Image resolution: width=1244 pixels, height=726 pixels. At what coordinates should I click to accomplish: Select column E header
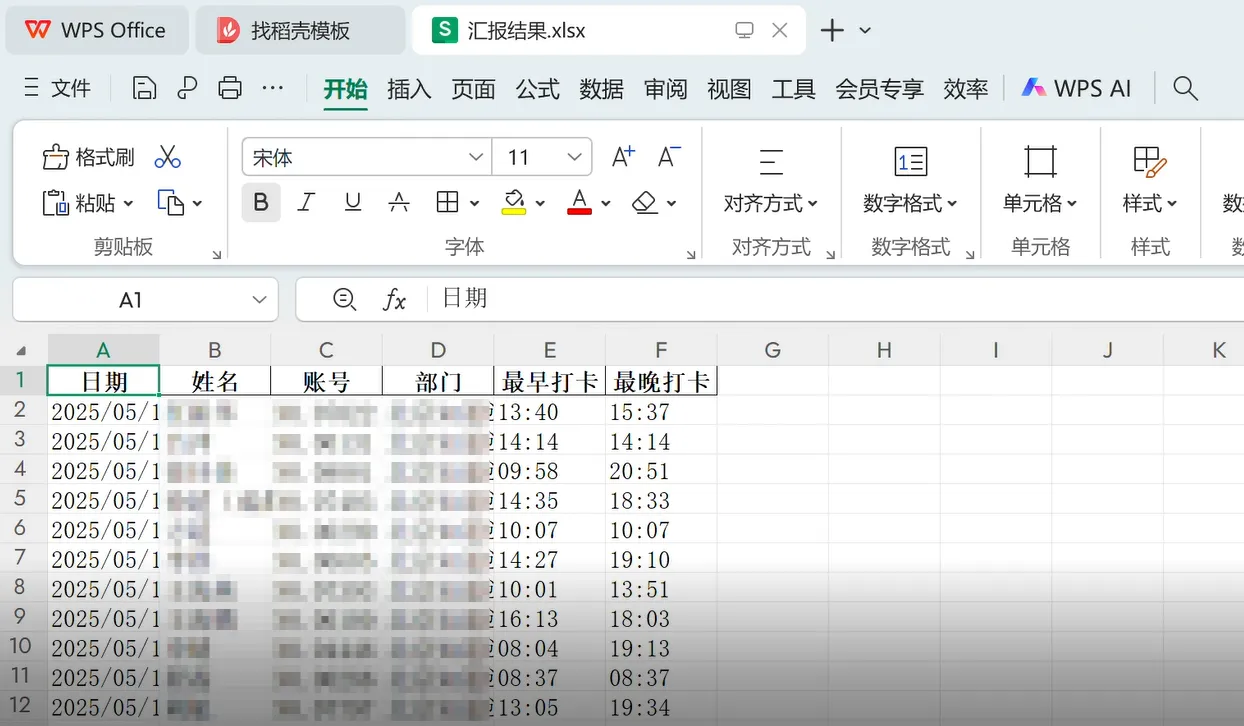pos(549,350)
